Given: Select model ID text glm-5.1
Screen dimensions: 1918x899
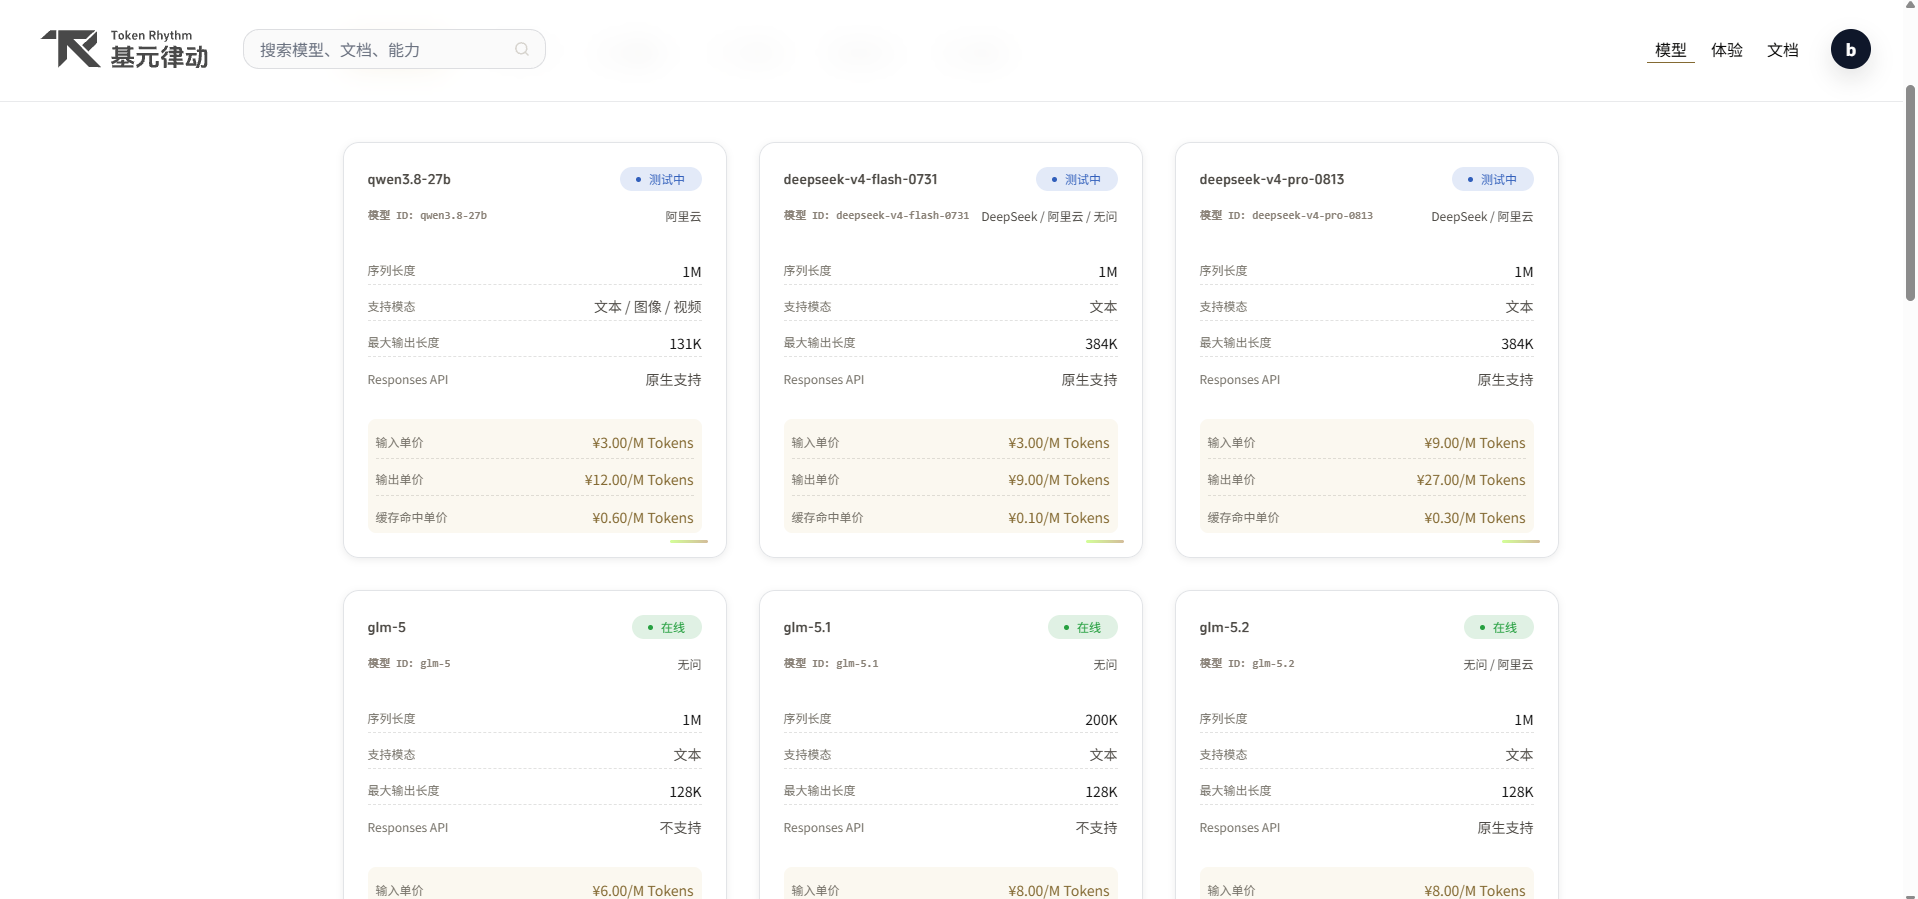Looking at the screenshot, I should tap(857, 664).
